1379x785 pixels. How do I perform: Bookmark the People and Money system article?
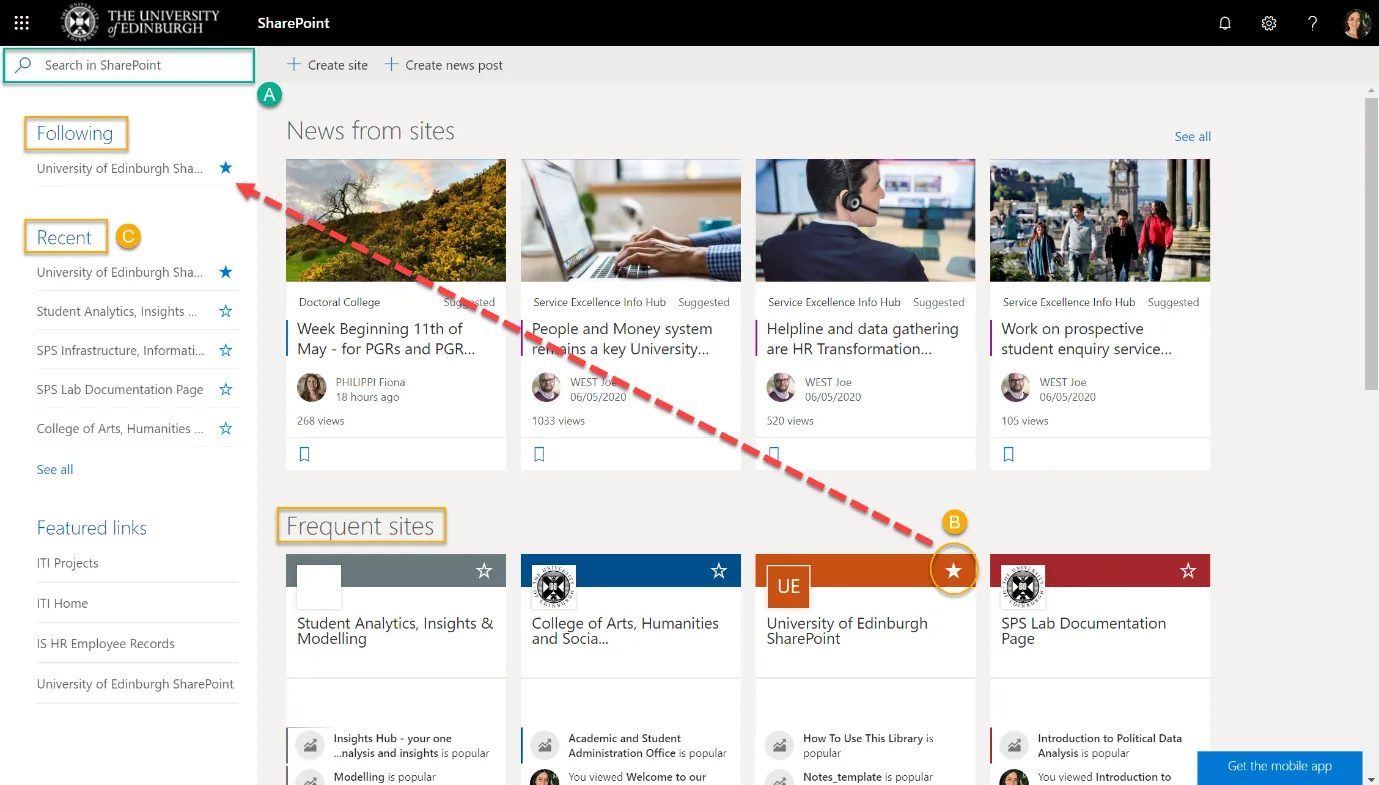click(x=540, y=453)
